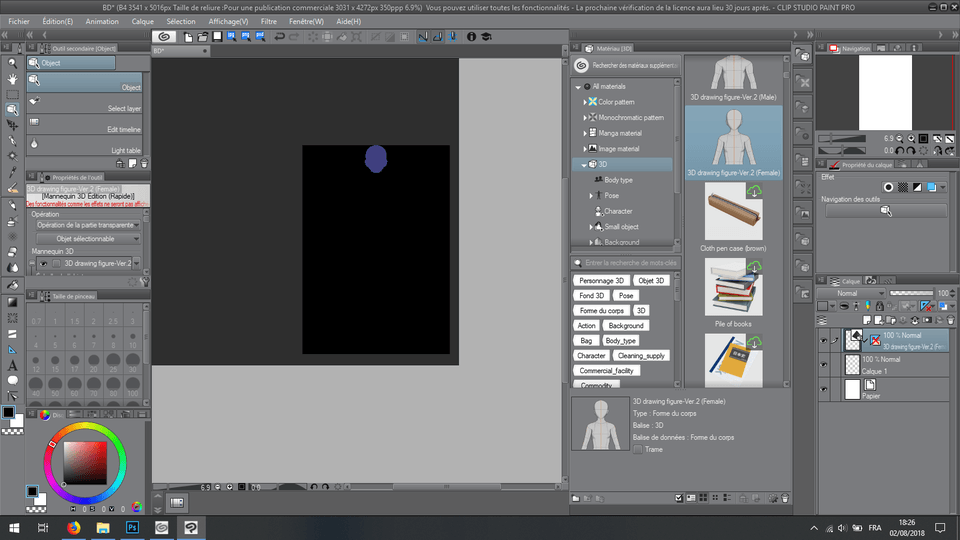
Task: Click the Objet 3D tag button
Action: (x=651, y=280)
